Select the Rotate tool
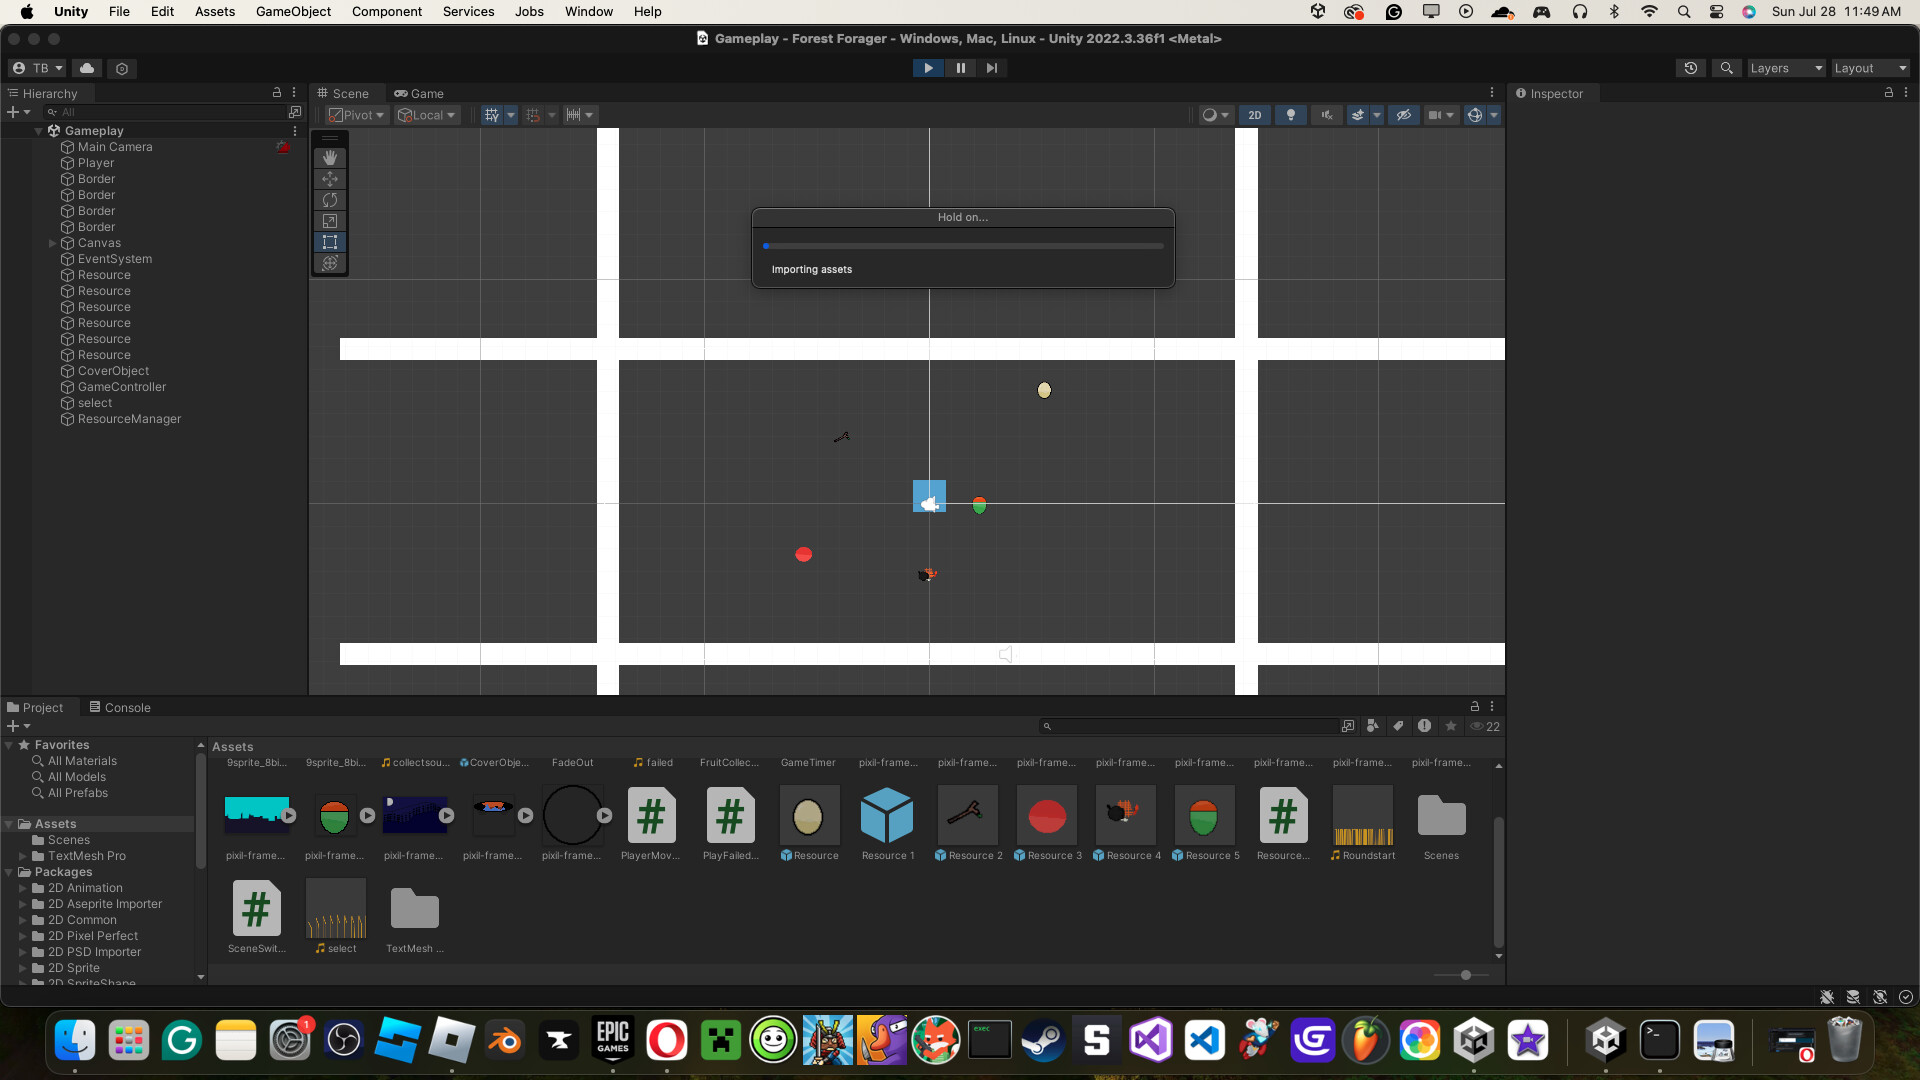Screen dimensions: 1920x1080 point(330,200)
